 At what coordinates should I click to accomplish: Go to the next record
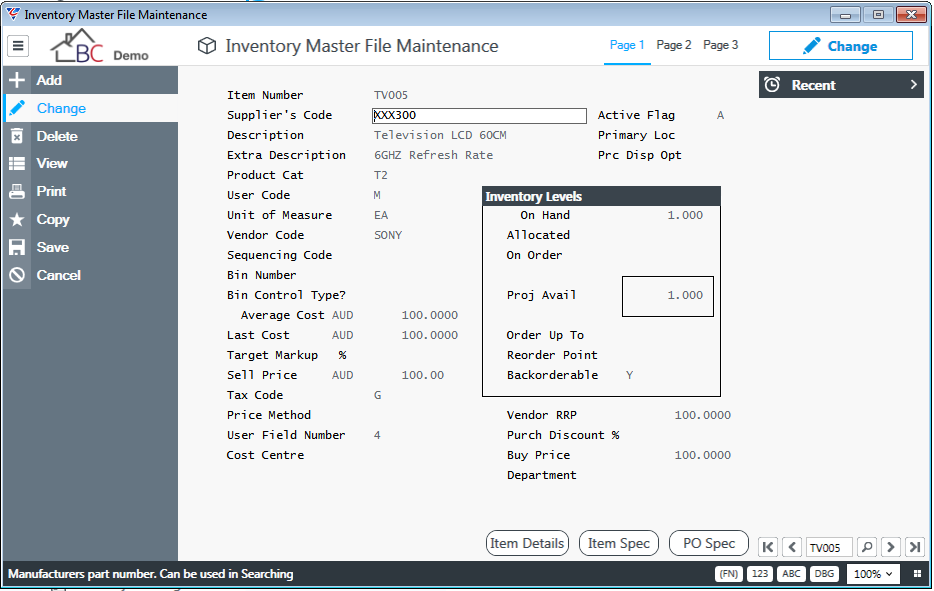[x=891, y=547]
